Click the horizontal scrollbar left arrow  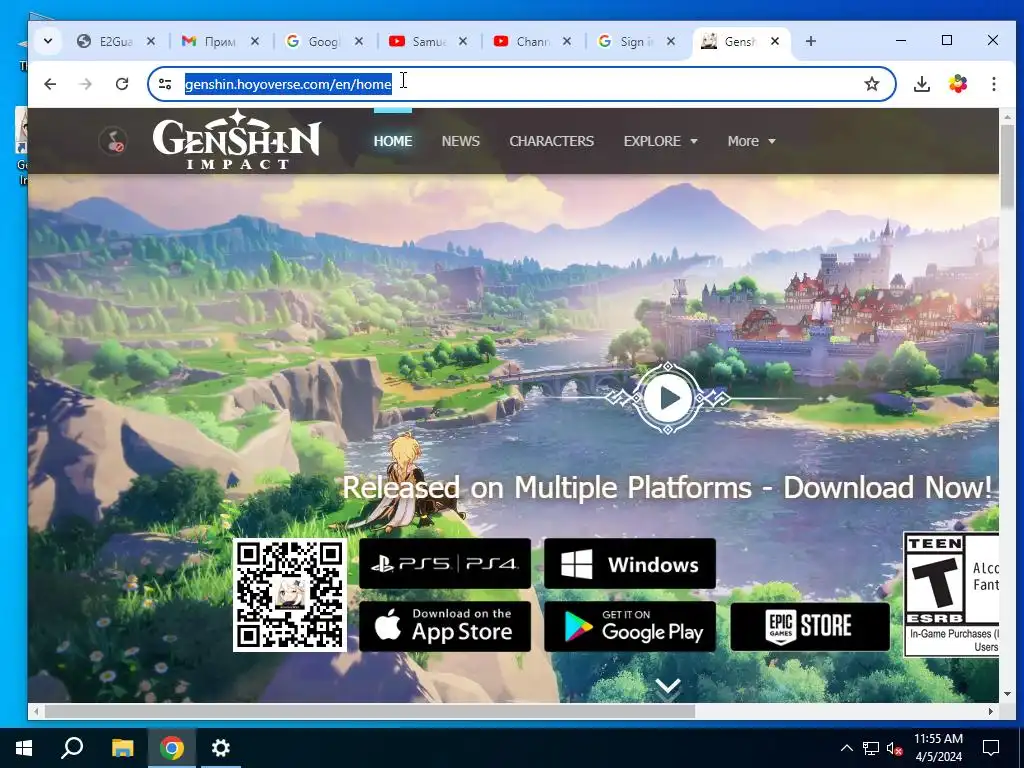(x=36, y=711)
